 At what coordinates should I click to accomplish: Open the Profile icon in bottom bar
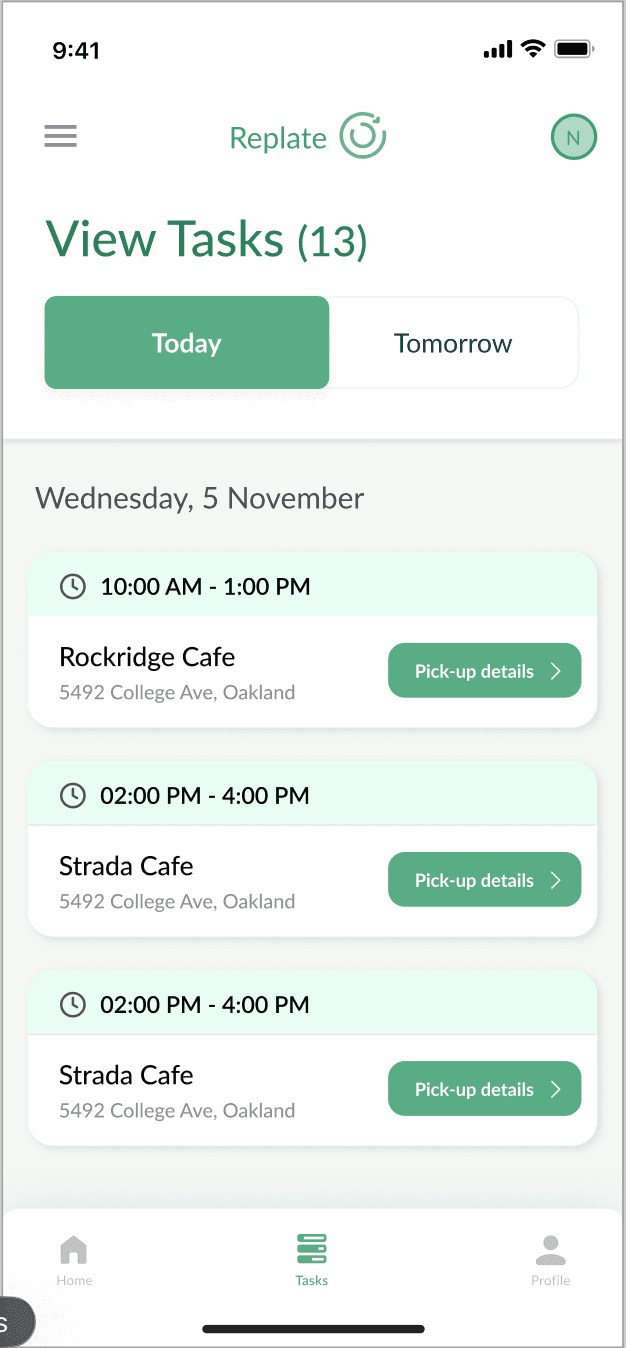[550, 1249]
